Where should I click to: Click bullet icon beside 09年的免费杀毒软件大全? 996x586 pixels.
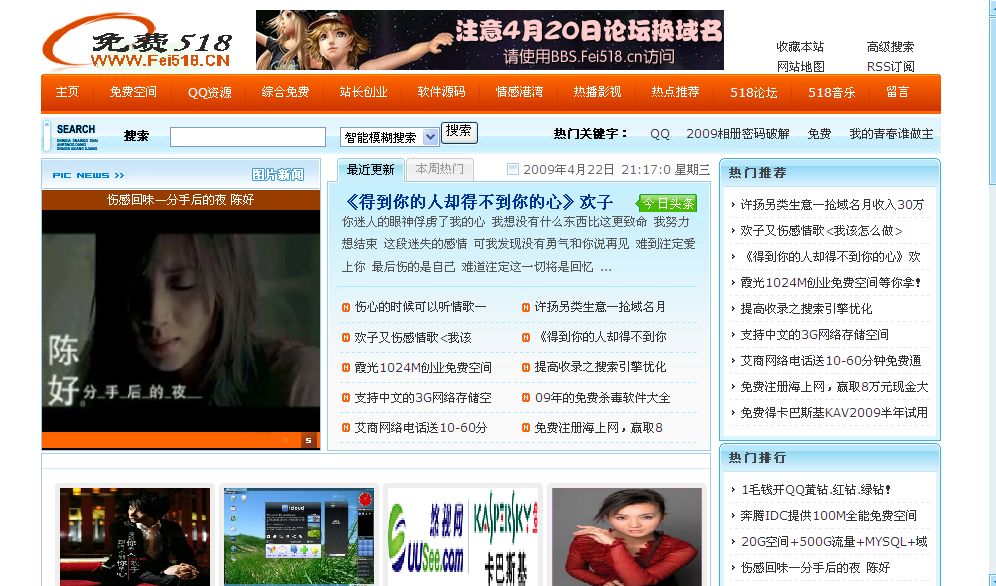click(526, 397)
